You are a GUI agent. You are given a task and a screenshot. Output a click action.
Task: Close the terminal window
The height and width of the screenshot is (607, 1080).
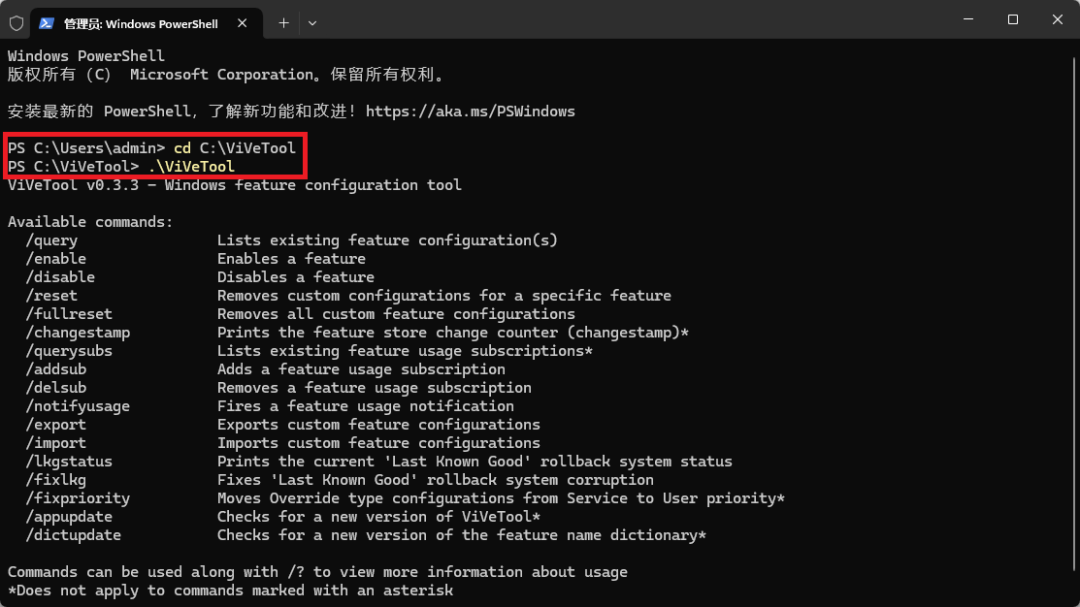coord(1058,19)
